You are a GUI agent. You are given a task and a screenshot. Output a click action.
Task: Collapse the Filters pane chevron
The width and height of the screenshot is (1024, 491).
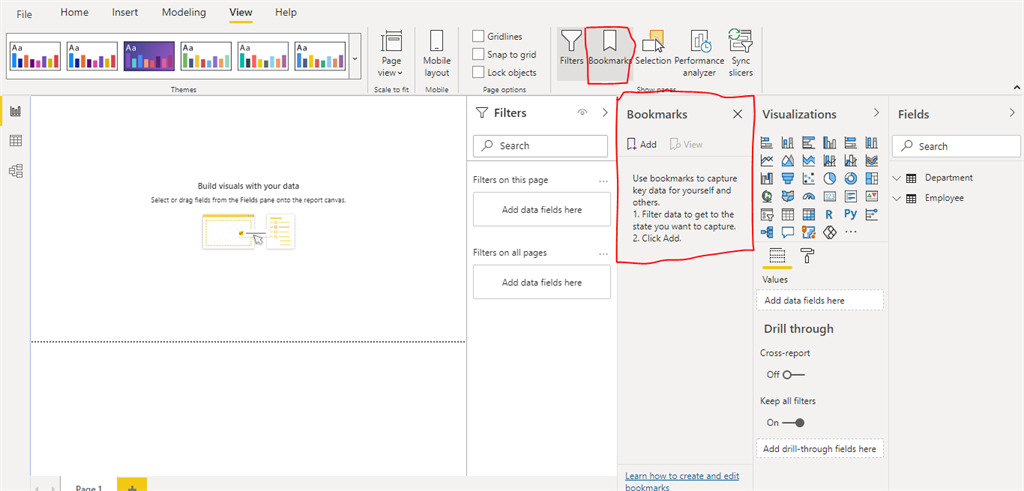[x=605, y=112]
